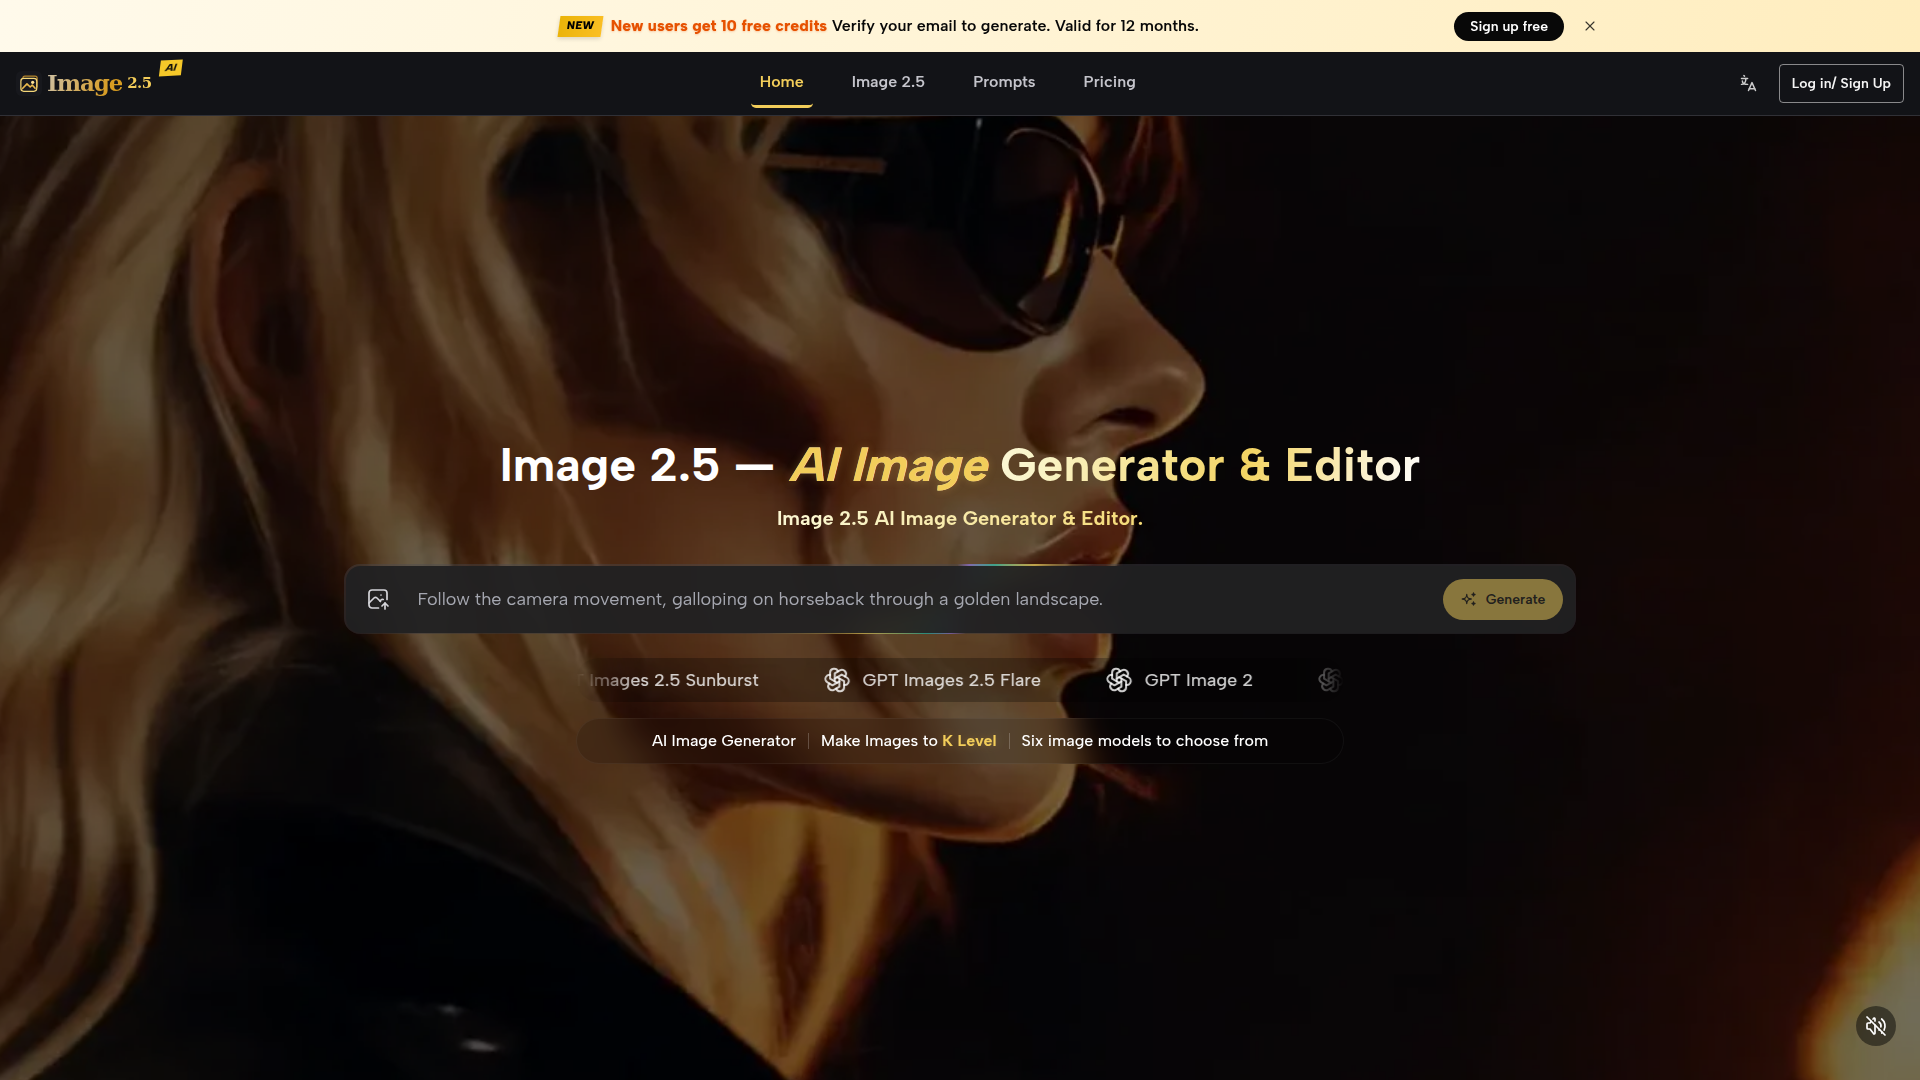Open the language translation selector icon

[1748, 84]
